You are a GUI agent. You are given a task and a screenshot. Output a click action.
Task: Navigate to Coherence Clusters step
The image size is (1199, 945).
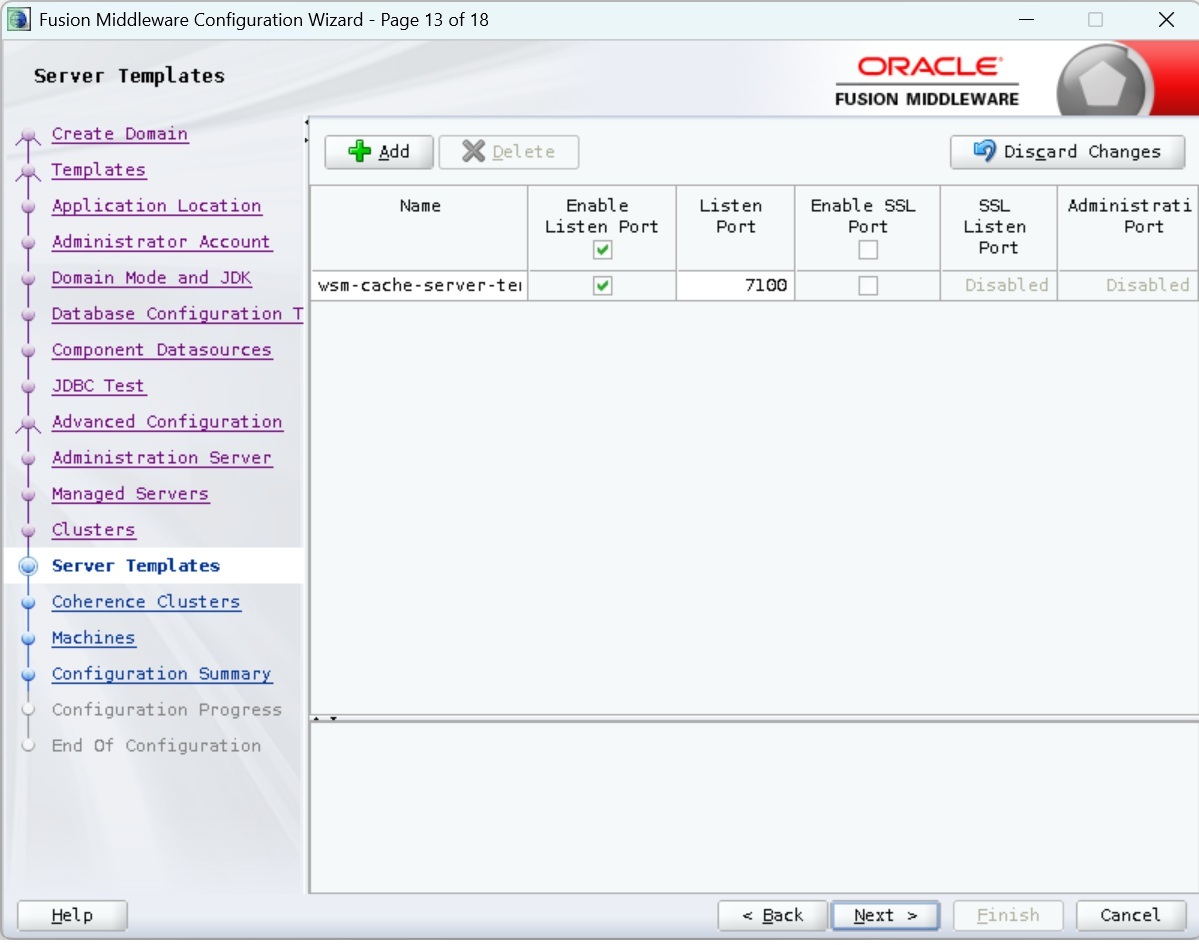click(146, 602)
